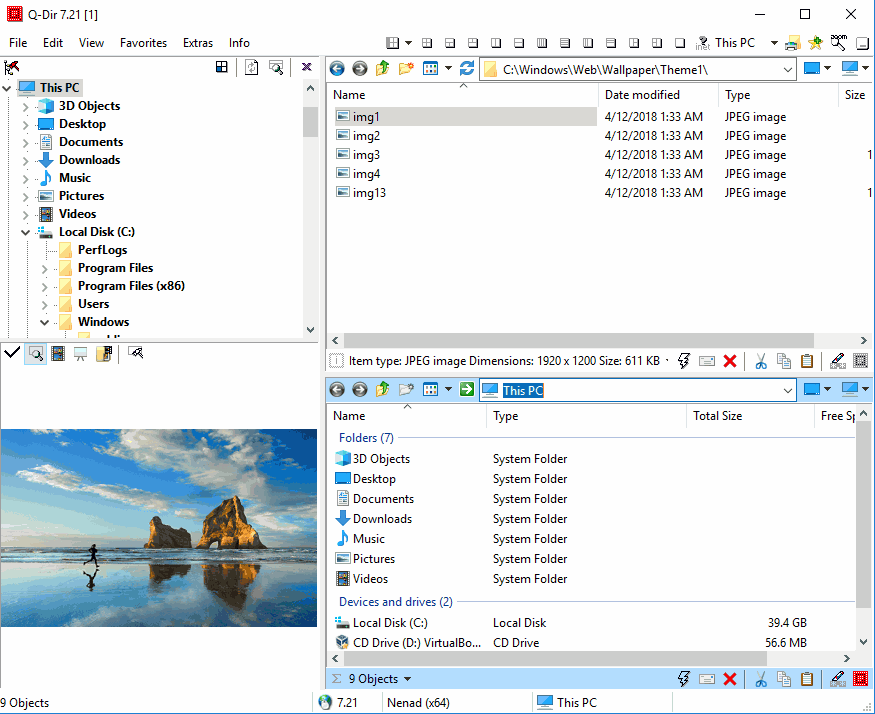875x714 pixels.
Task: Select the filmstrip preview mode icon
Action: 58,353
